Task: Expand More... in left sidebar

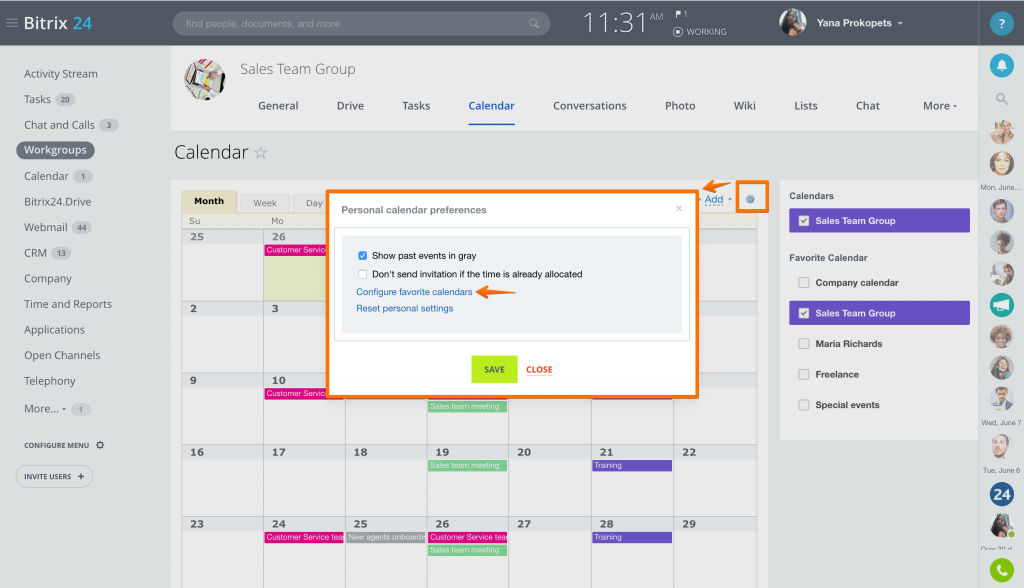Action: [44, 409]
